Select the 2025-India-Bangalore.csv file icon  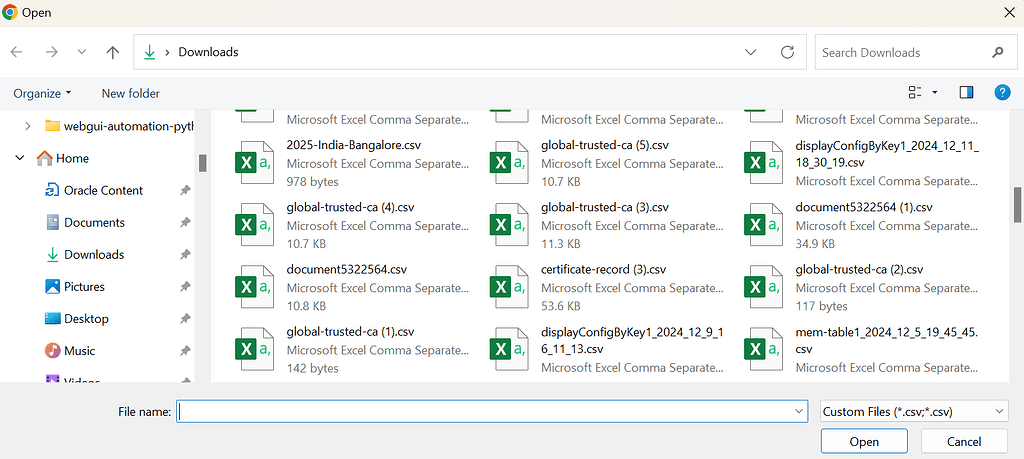tap(252, 163)
